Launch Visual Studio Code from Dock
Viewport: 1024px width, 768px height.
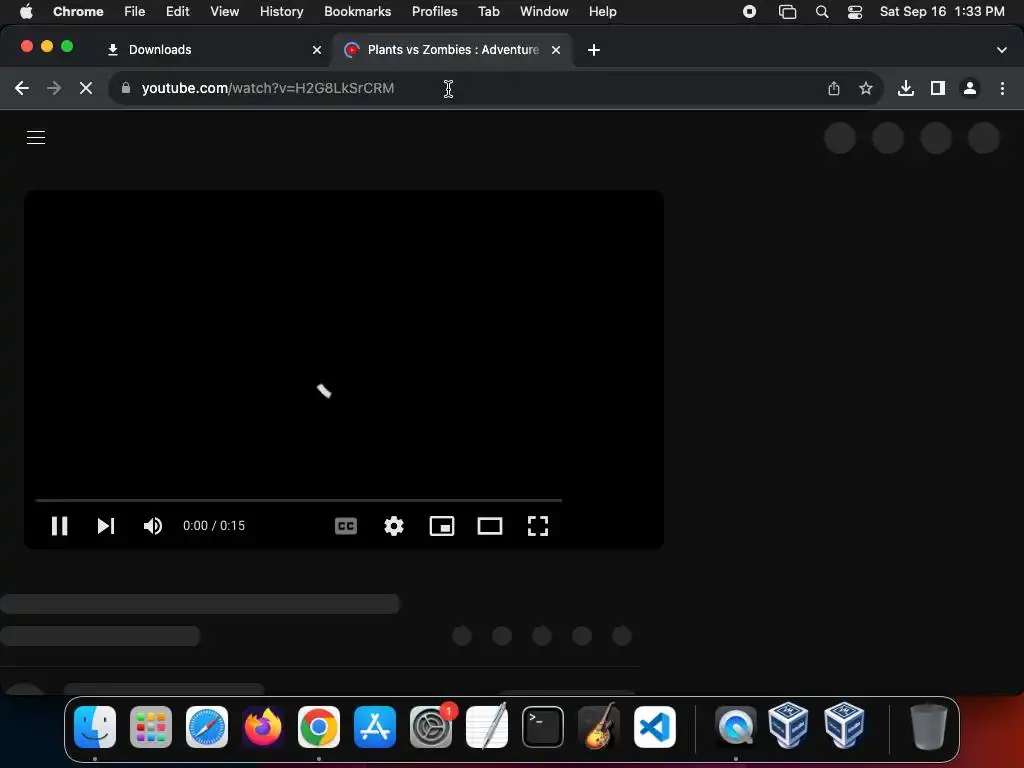coord(655,727)
